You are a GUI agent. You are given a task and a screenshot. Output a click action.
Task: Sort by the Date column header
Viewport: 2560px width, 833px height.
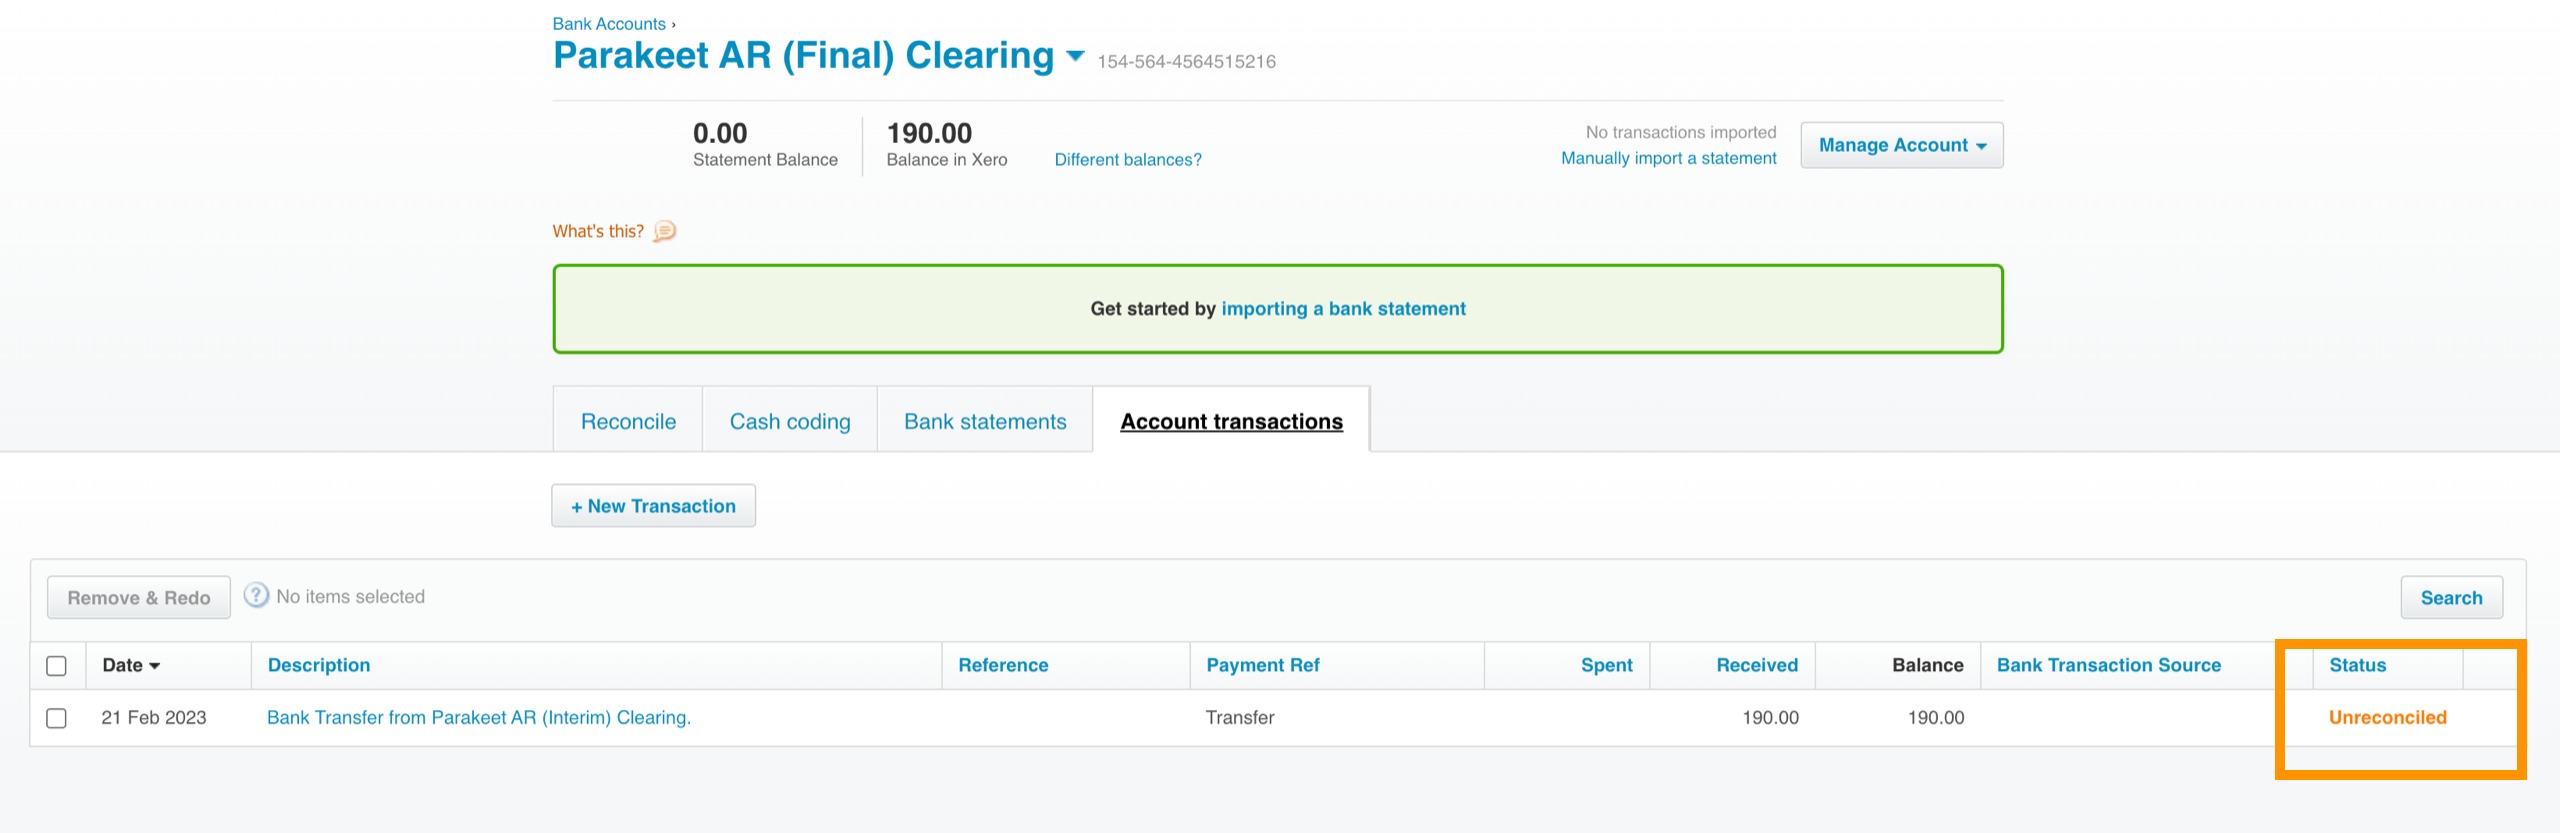coord(131,665)
